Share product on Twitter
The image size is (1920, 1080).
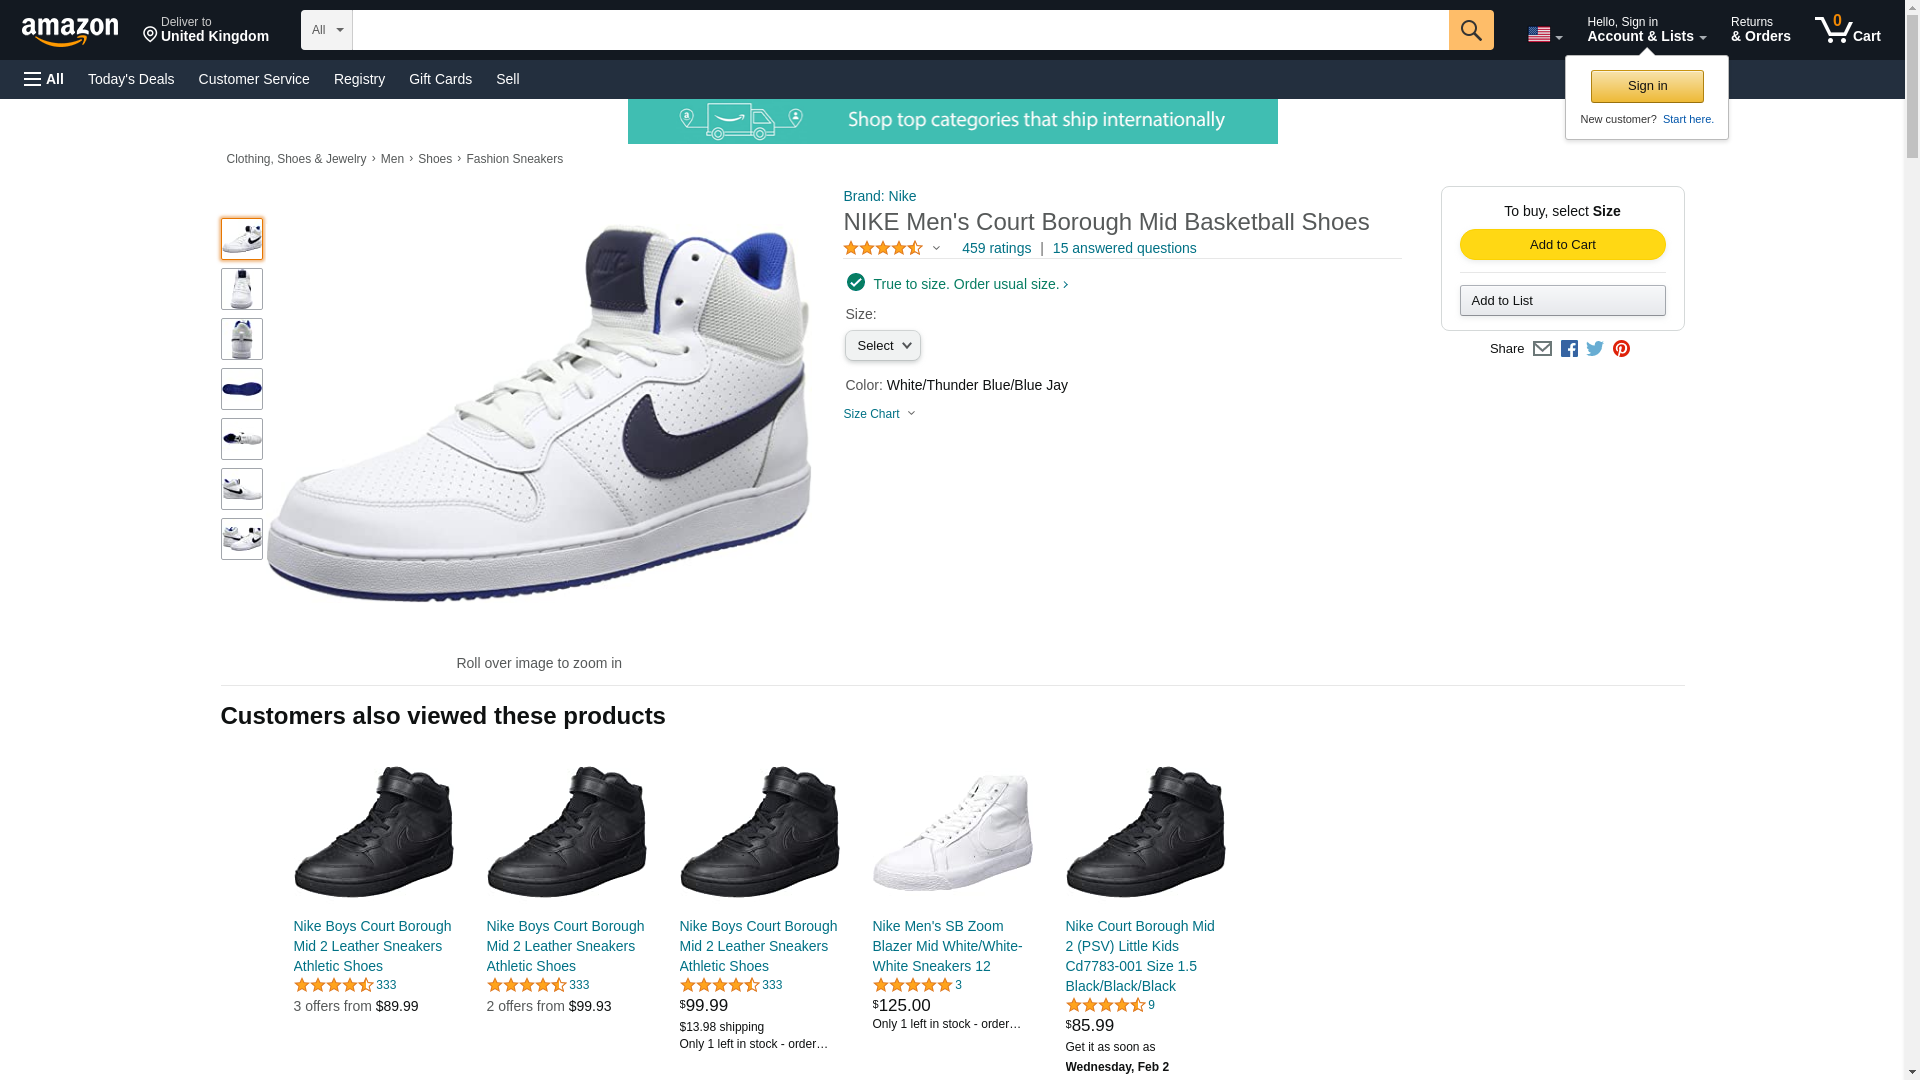click(1595, 349)
